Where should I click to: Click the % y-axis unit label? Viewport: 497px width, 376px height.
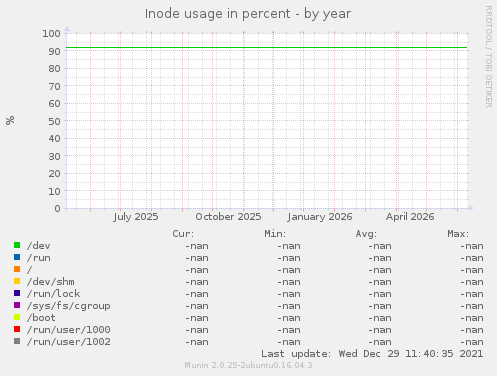tap(10, 120)
